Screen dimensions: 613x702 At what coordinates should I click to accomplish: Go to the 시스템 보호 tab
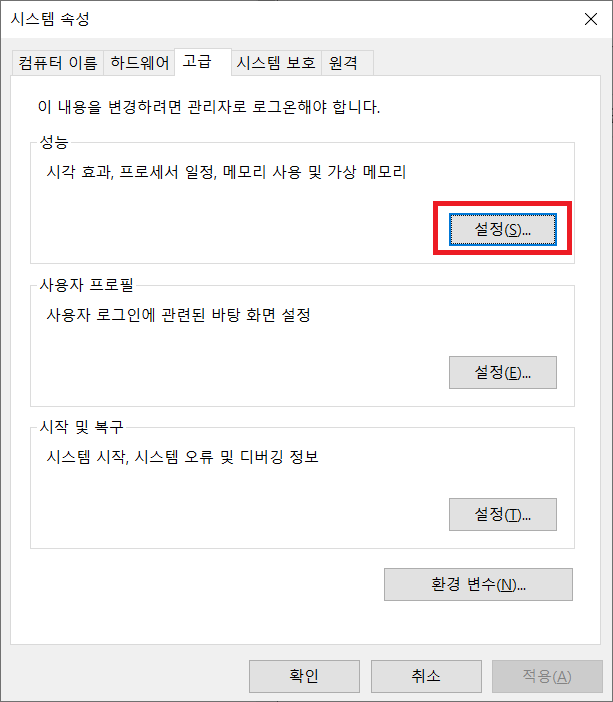click(276, 63)
